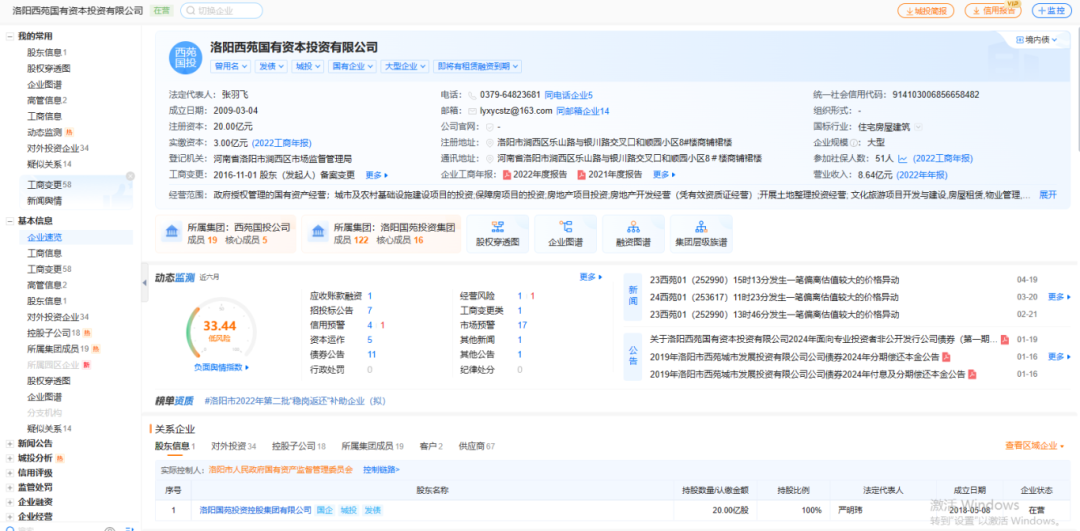Image resolution: width=1080 pixels, height=531 pixels.
Task: Click 展开 to expand business scope
Action: [1047, 195]
